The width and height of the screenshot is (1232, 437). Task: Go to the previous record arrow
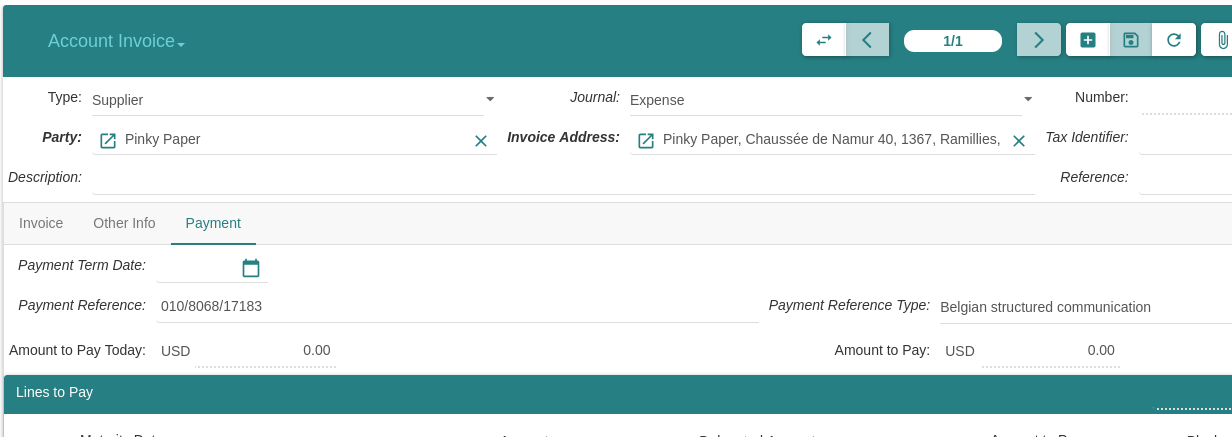[867, 40]
